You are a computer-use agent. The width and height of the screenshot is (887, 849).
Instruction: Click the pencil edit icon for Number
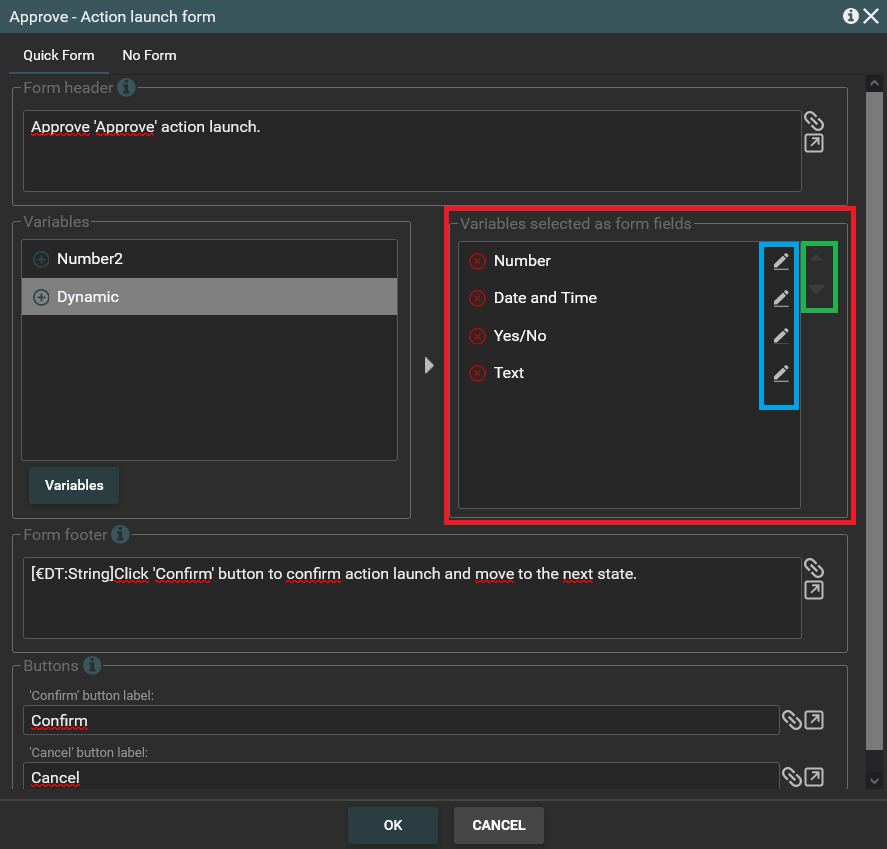tap(781, 261)
